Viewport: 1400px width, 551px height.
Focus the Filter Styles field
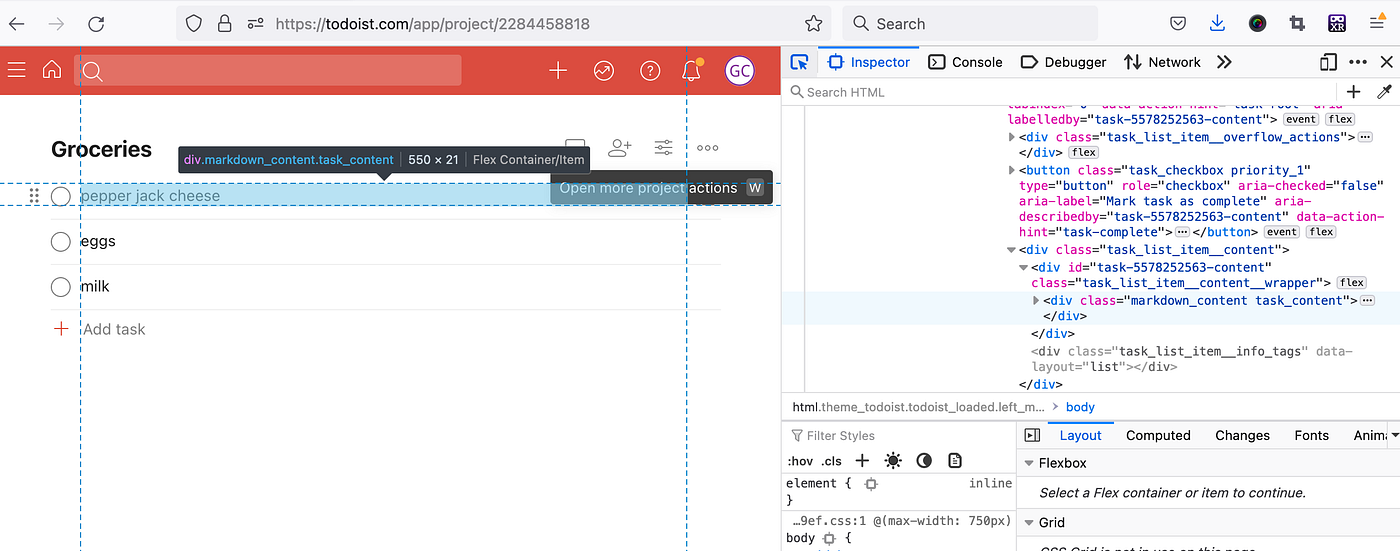pyautogui.click(x=898, y=435)
